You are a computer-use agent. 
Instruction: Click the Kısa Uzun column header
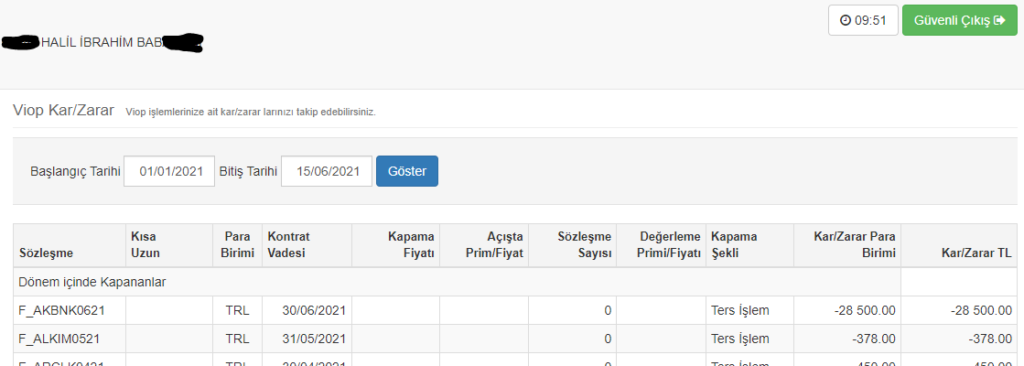pyautogui.click(x=169, y=245)
